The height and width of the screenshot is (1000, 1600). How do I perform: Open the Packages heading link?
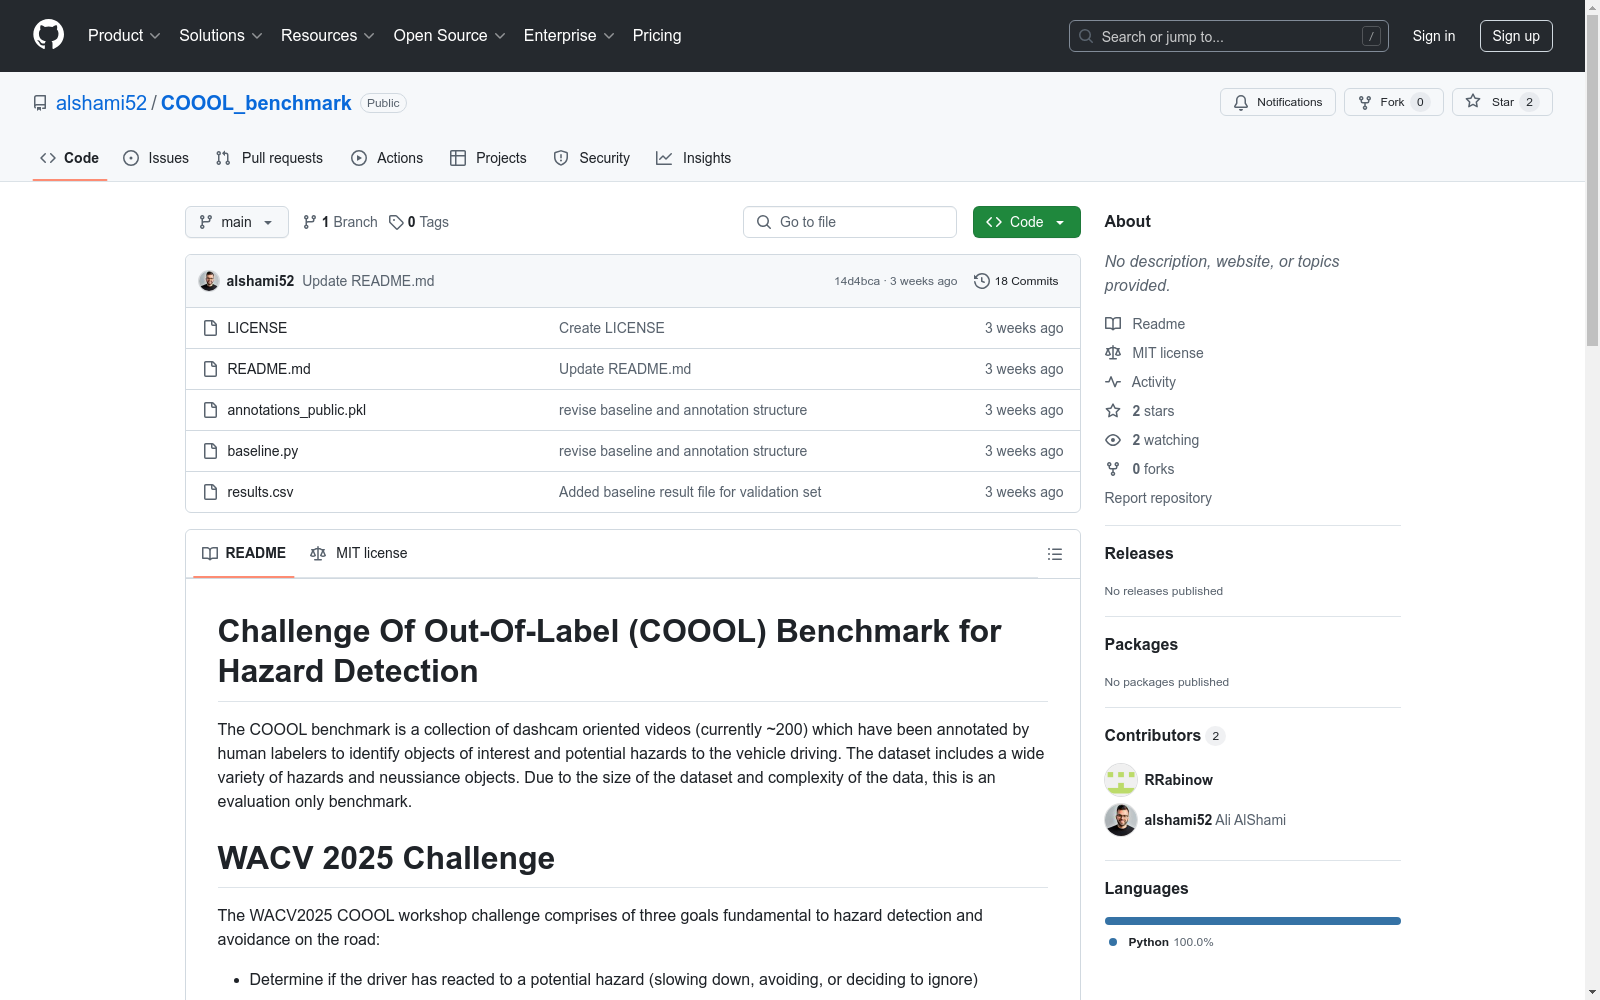click(1141, 645)
